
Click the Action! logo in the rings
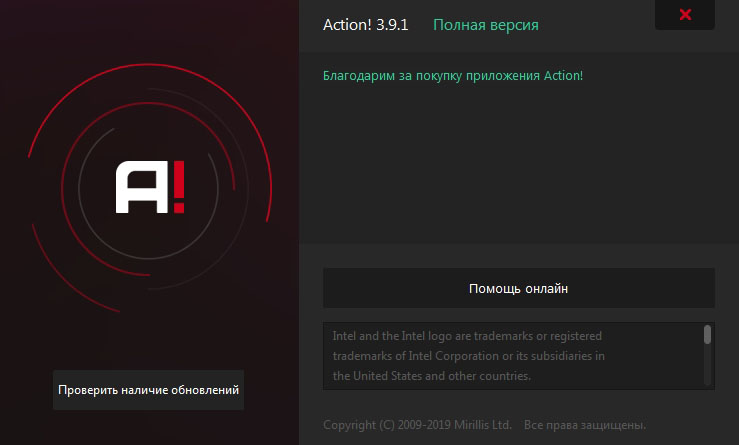point(150,188)
